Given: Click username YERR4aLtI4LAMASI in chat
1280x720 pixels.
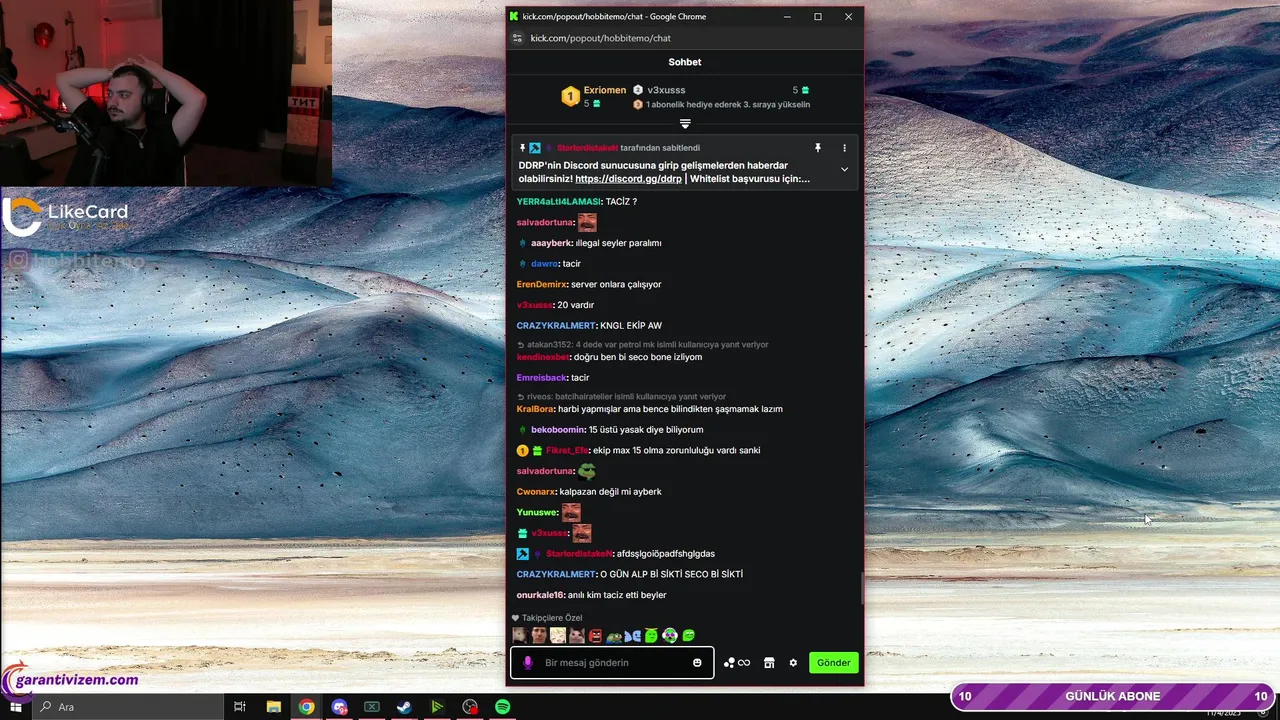Looking at the screenshot, I should coord(559,202).
